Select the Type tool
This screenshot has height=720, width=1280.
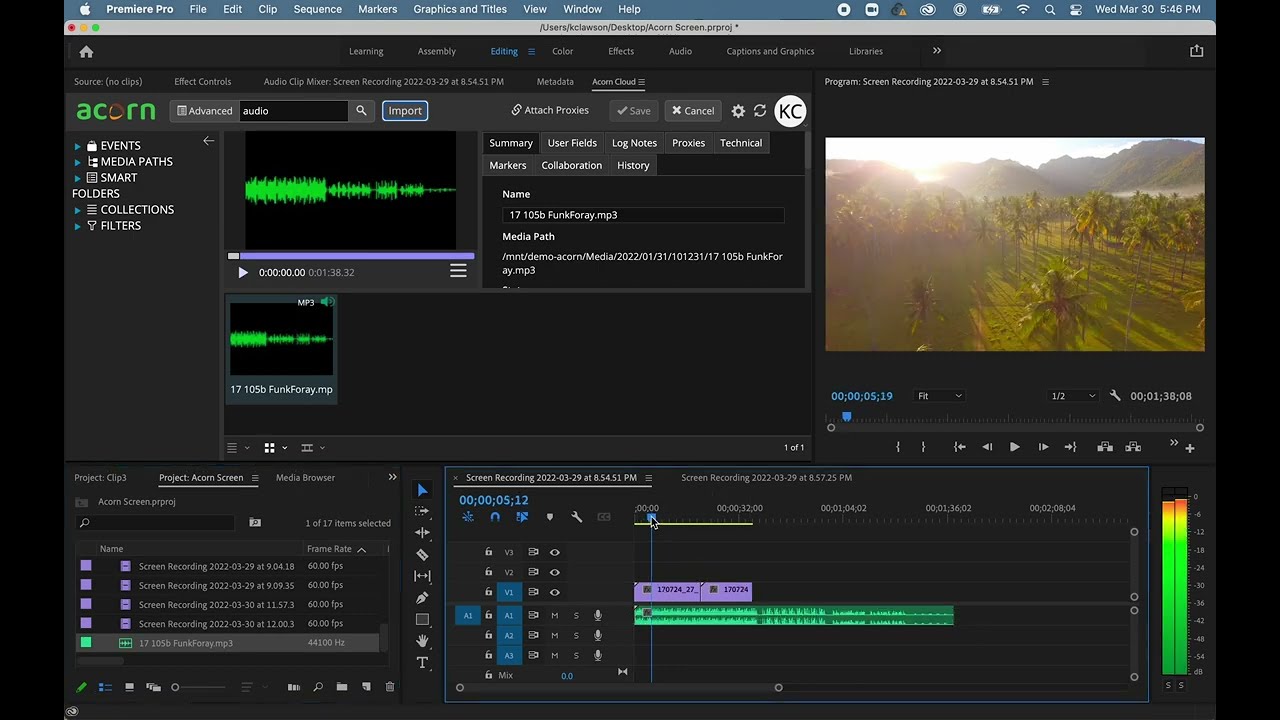422,662
